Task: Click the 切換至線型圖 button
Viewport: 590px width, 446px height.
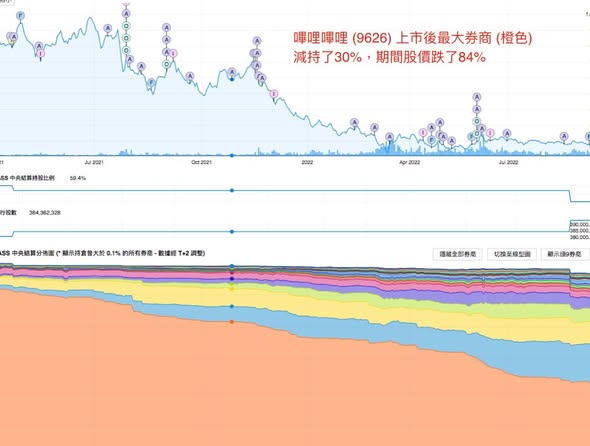Action: point(512,254)
